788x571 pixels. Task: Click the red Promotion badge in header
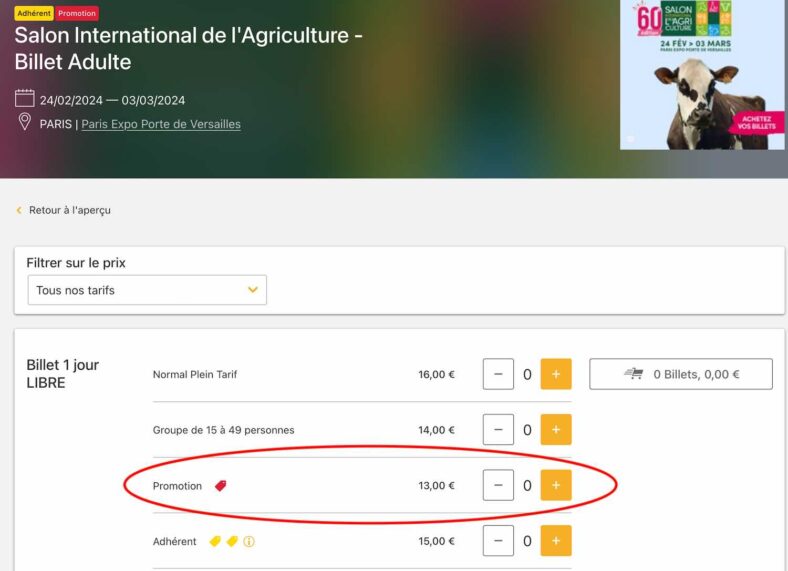tap(77, 14)
